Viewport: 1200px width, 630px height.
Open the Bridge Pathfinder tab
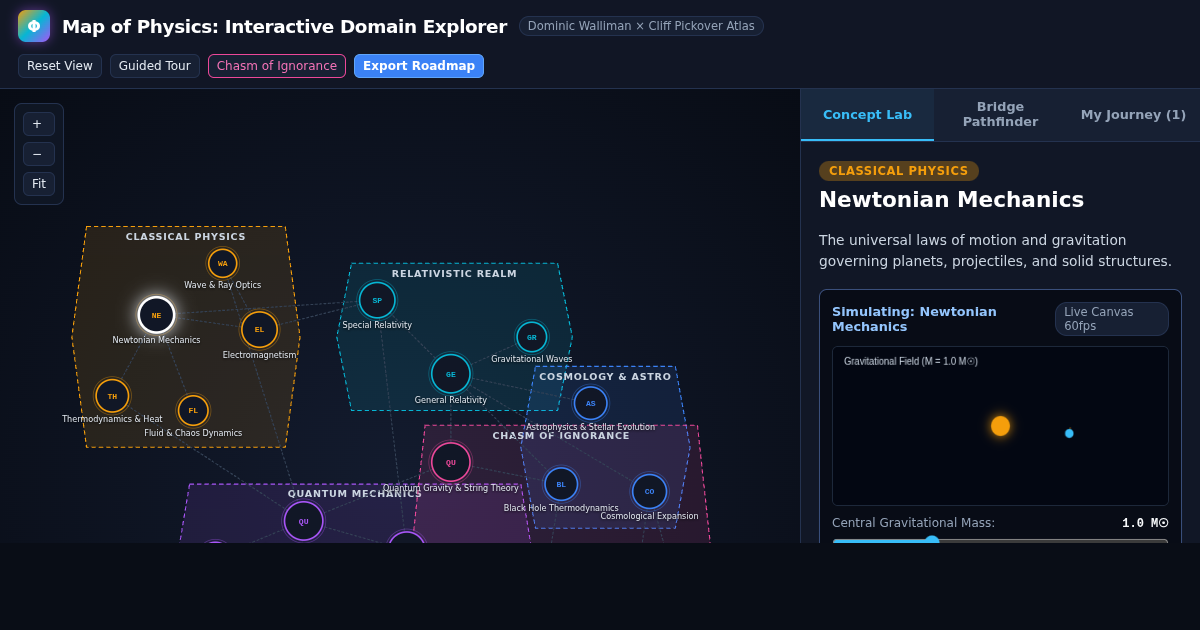pyautogui.click(x=1000, y=115)
